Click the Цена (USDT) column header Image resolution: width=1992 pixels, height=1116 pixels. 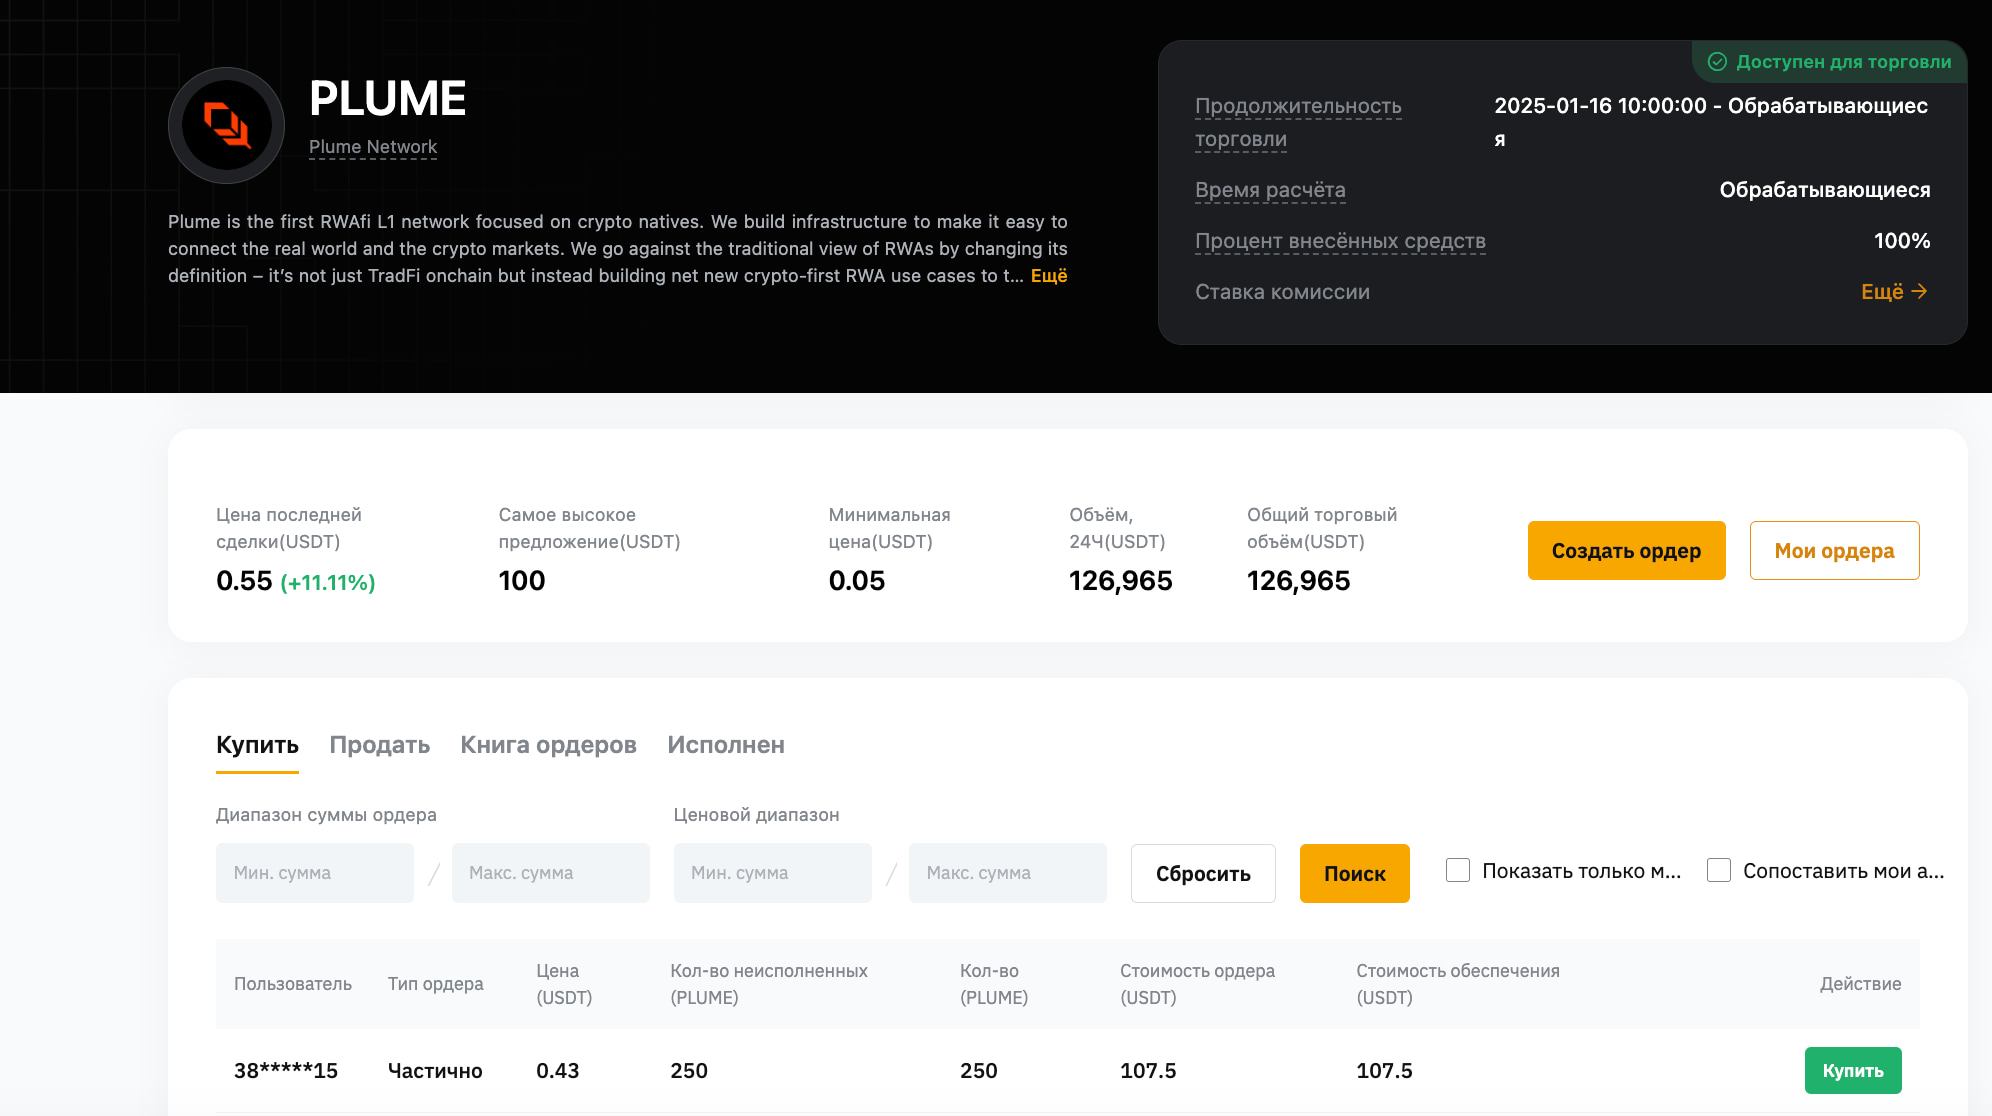click(x=564, y=984)
